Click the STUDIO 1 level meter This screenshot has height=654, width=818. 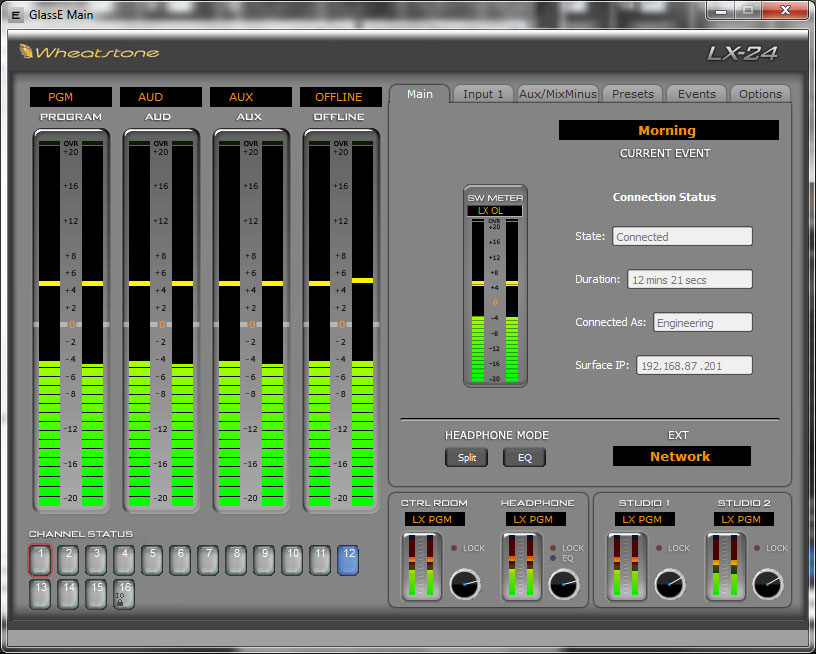(626, 566)
